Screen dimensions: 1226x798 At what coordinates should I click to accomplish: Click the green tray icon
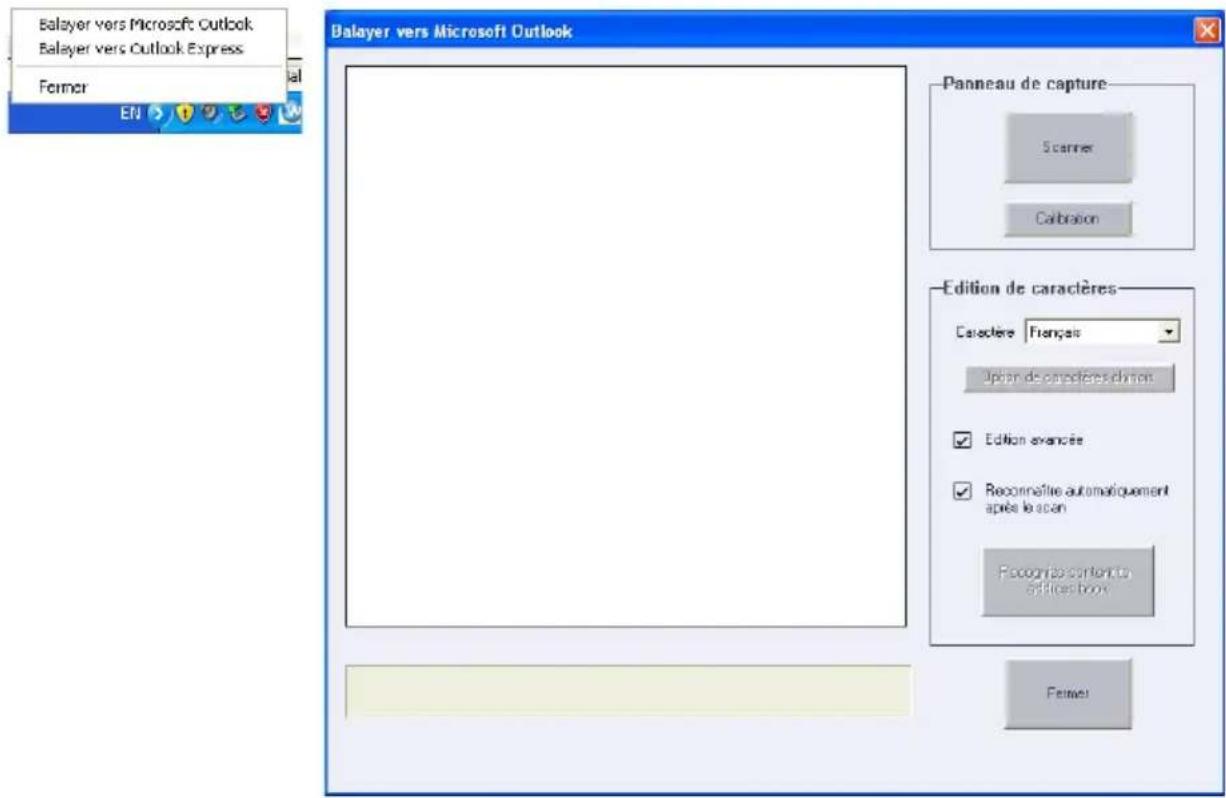click(237, 115)
